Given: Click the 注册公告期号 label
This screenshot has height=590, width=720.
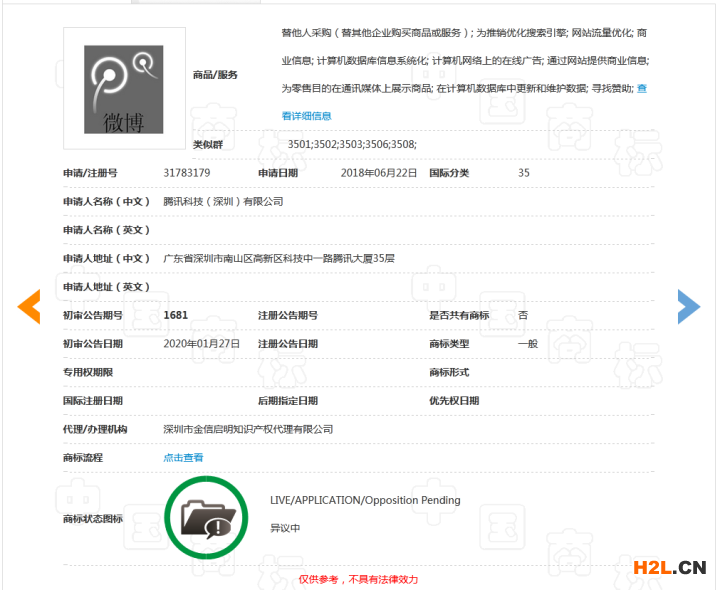Looking at the screenshot, I should pos(288,315).
